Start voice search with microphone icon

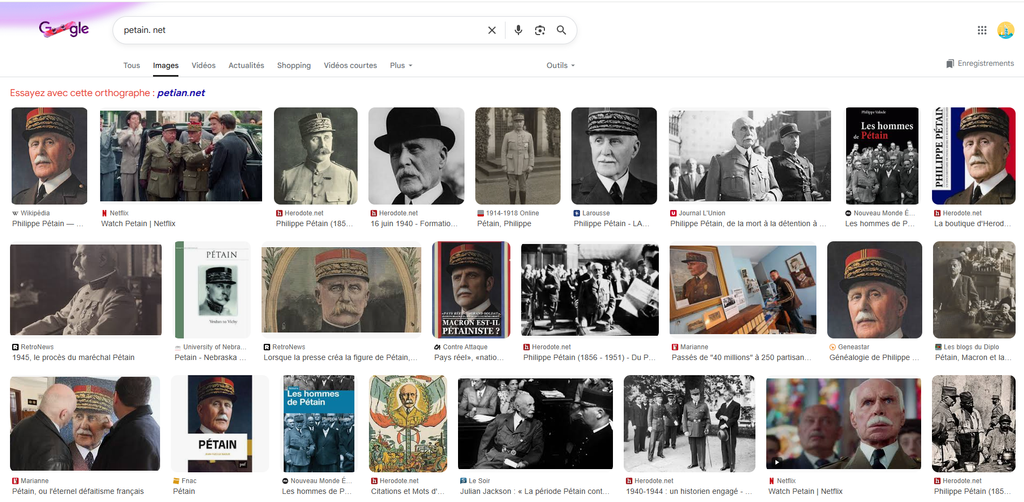click(x=518, y=30)
